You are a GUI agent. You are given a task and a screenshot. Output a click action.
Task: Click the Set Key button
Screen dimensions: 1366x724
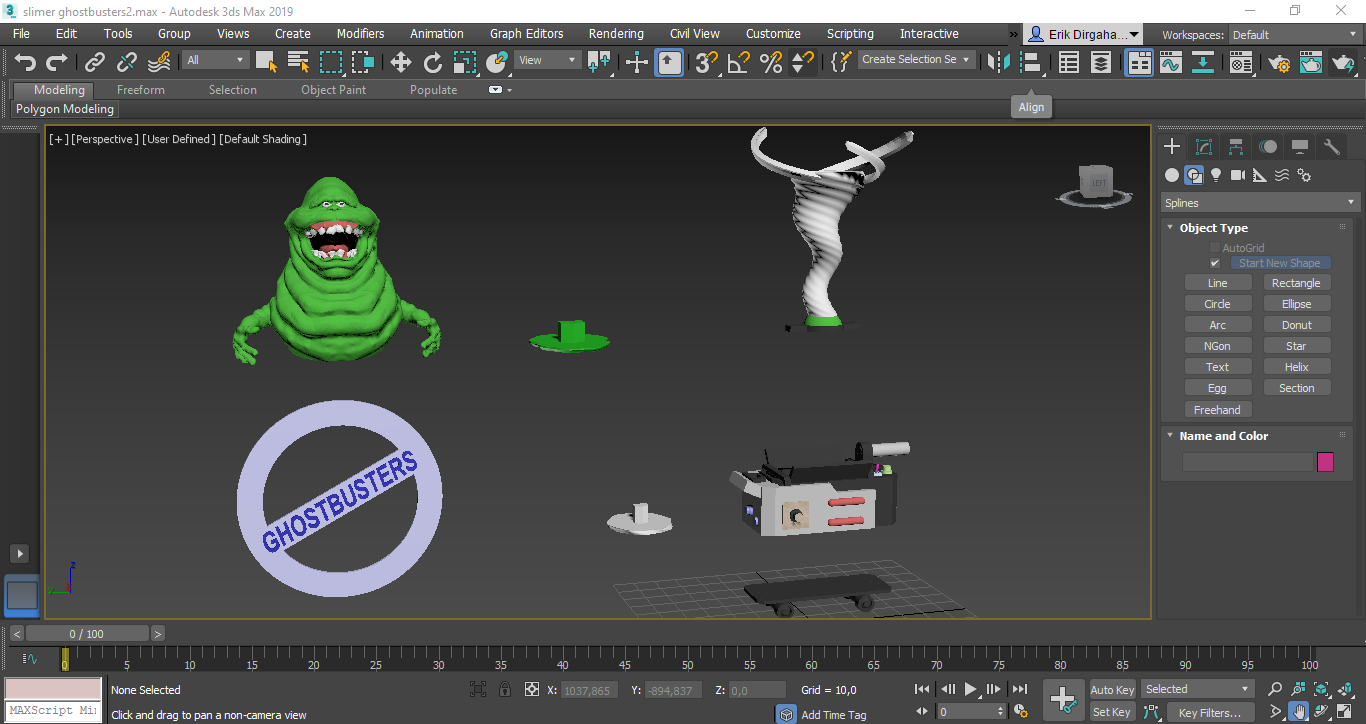[1112, 712]
